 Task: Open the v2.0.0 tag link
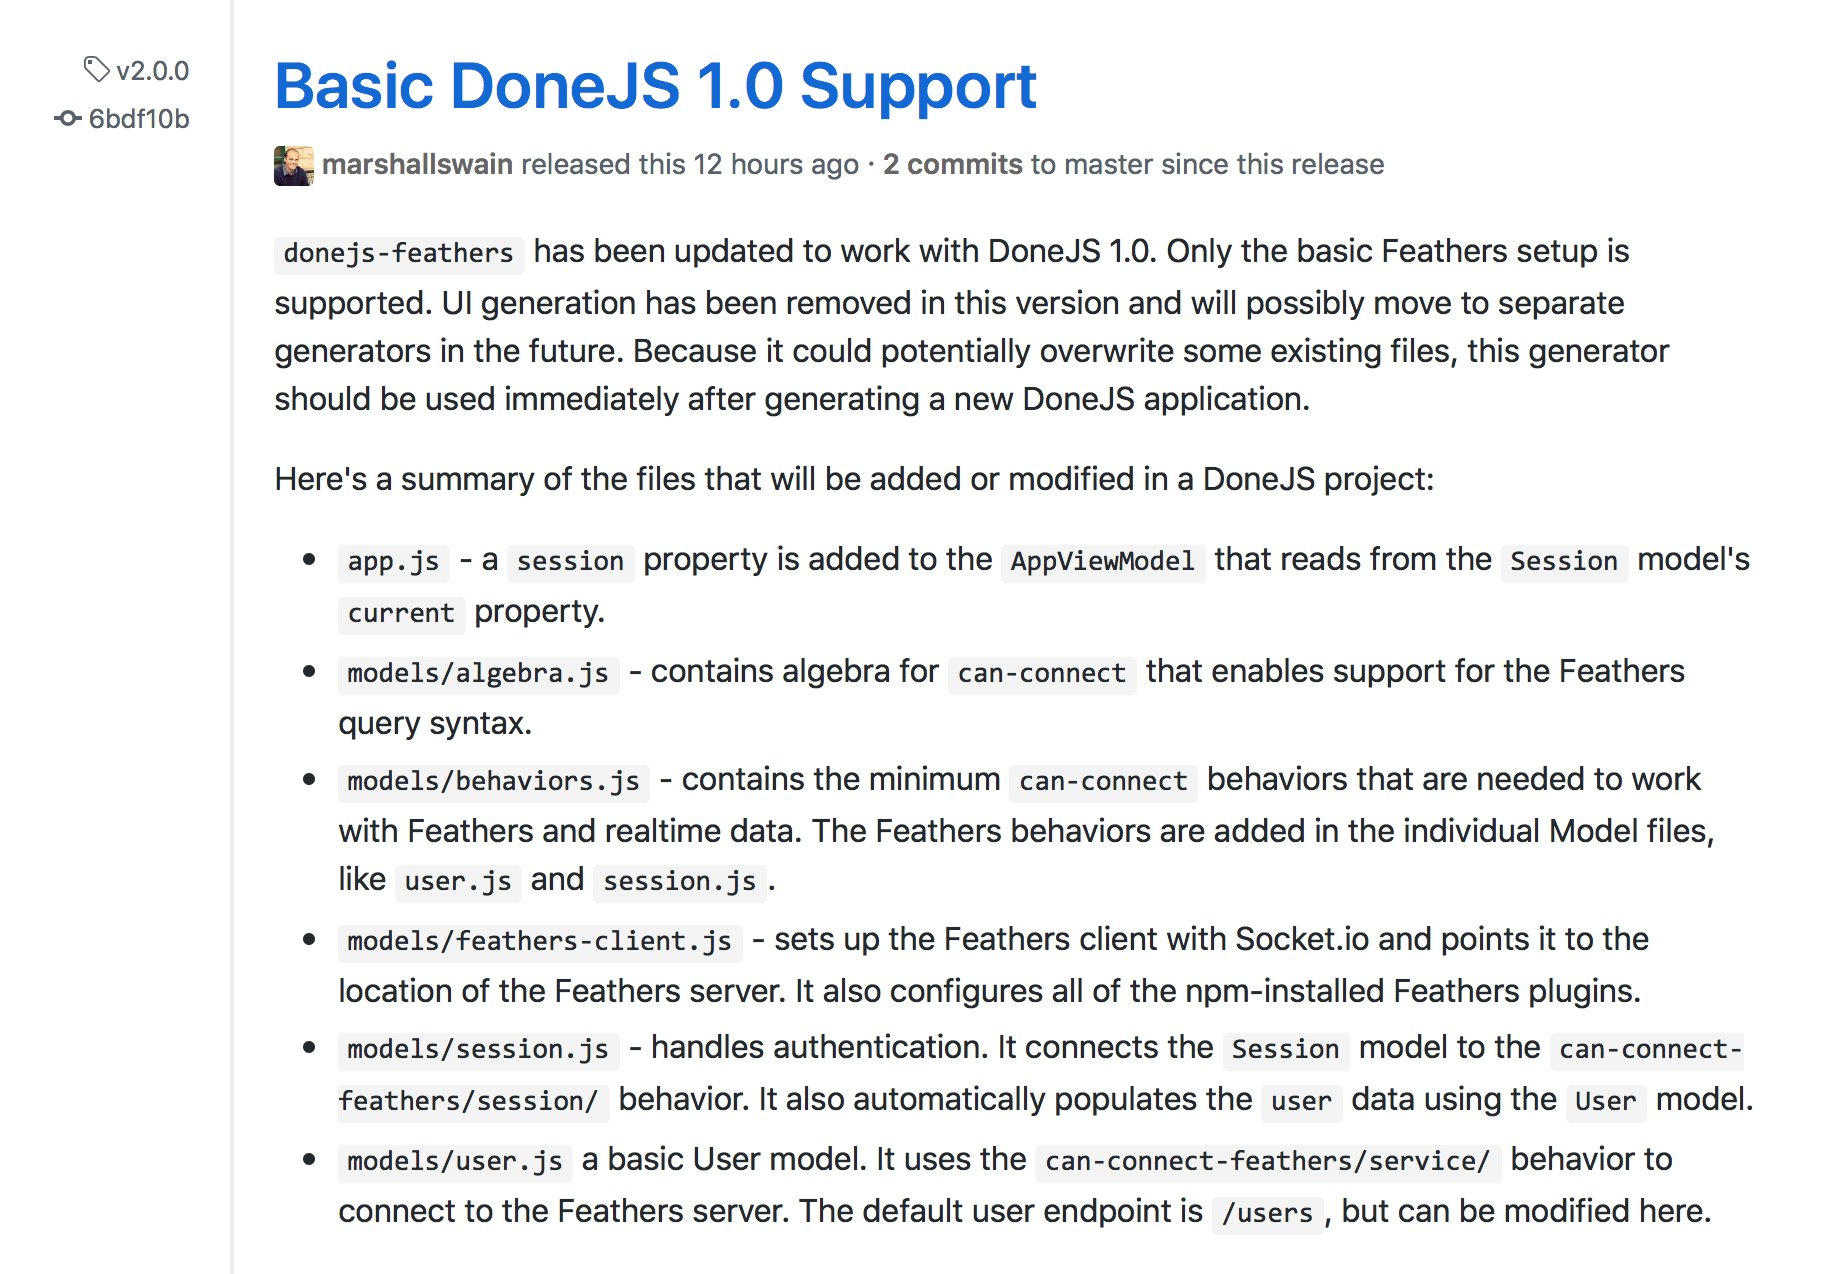point(152,71)
